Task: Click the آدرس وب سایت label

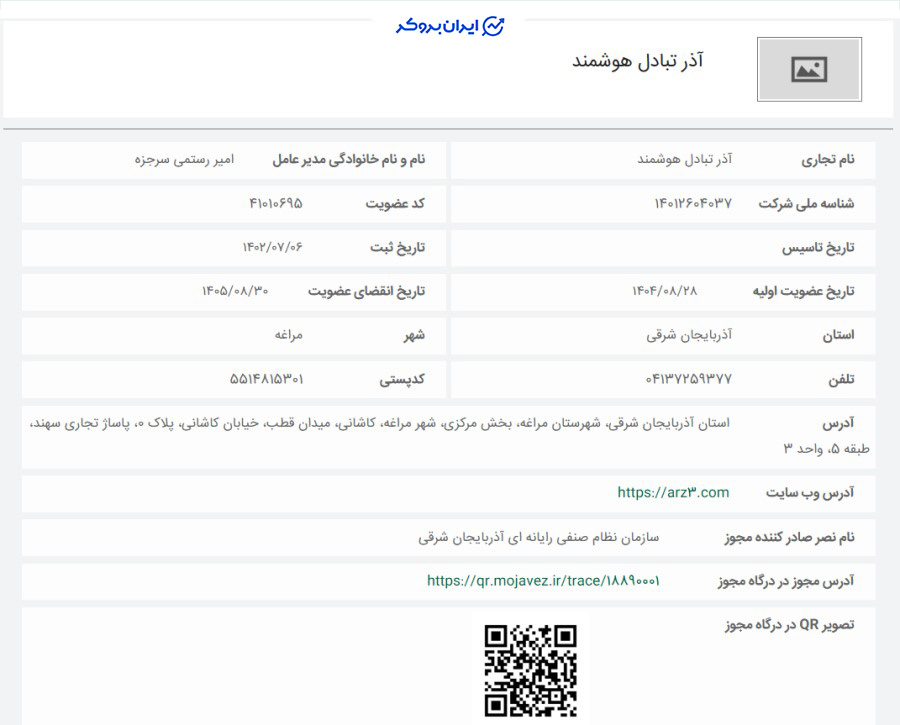Action: 810,493
